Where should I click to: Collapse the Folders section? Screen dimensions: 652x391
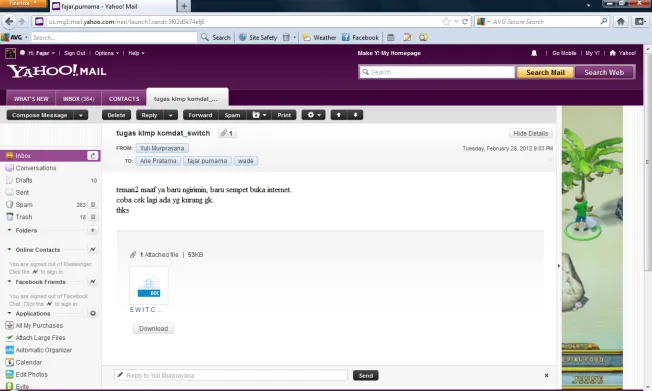pos(10,230)
